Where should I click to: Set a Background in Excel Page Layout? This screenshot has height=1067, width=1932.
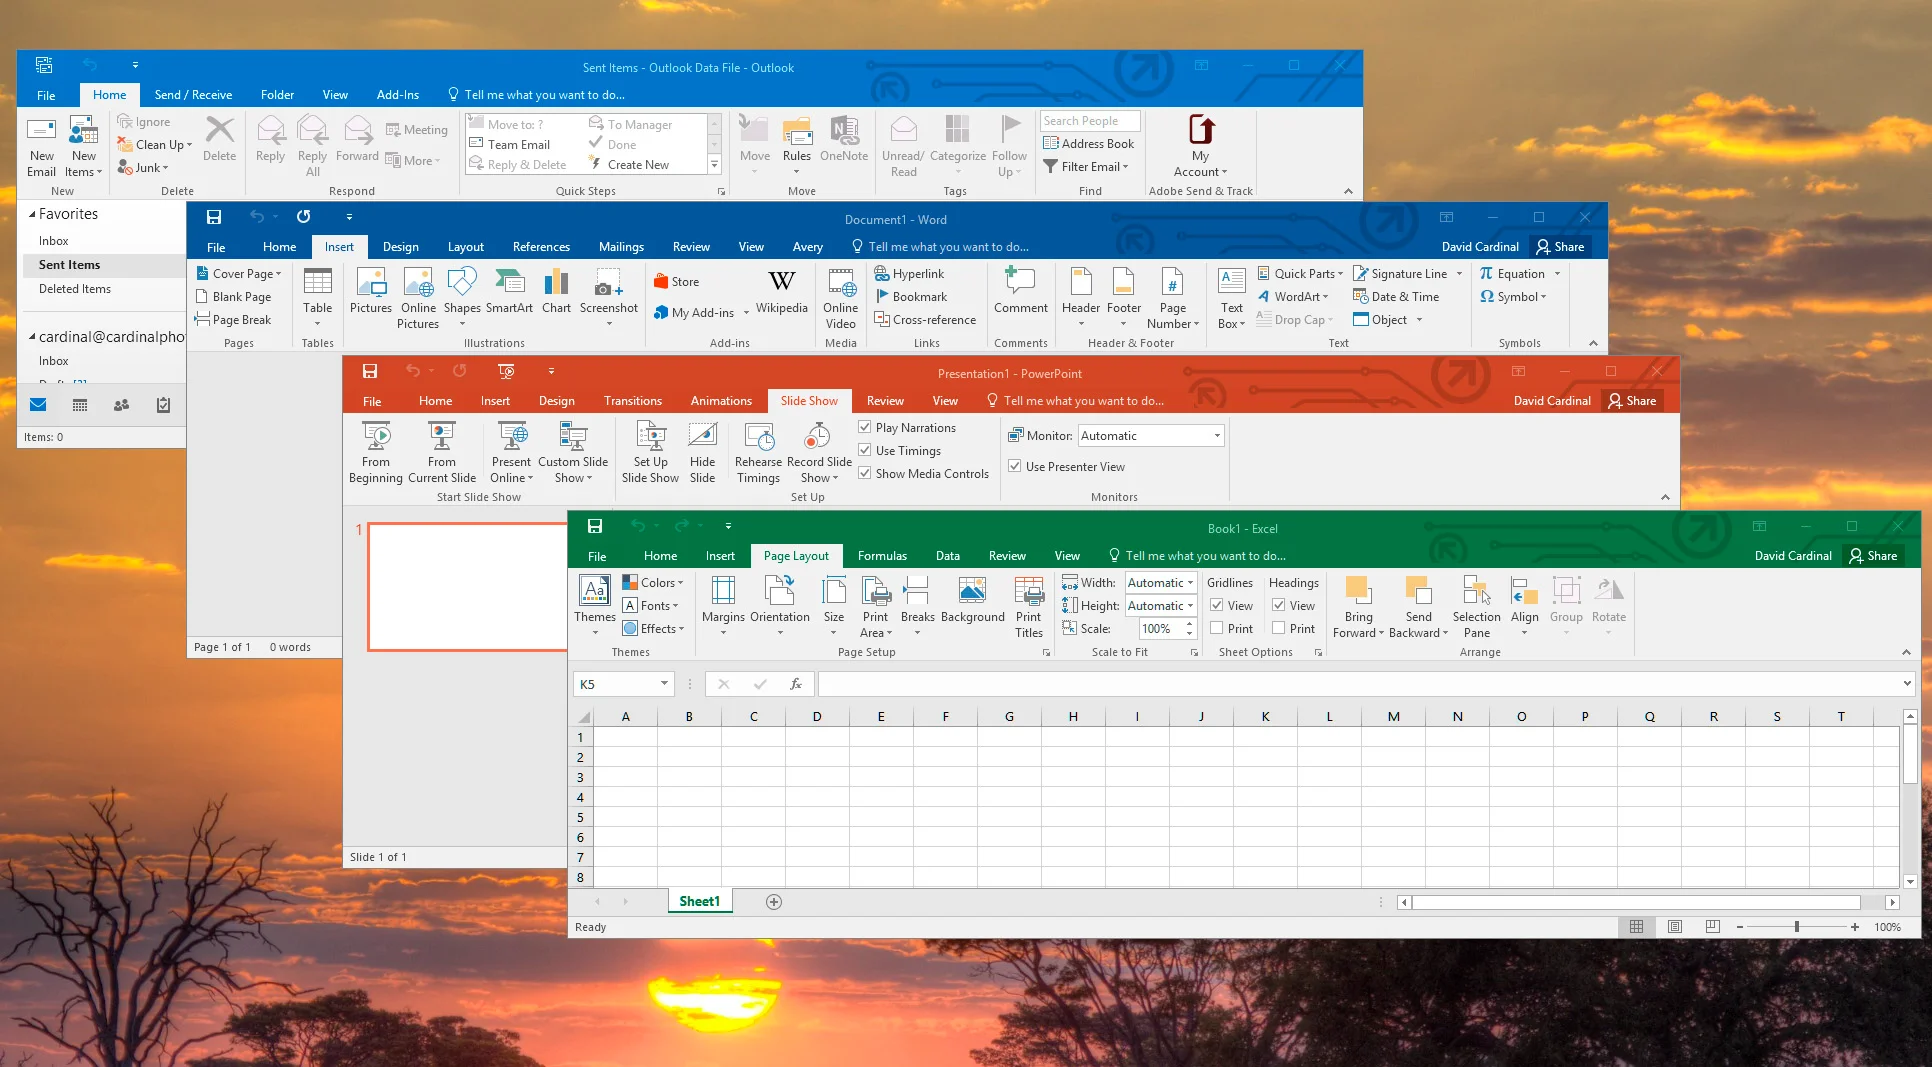click(972, 605)
